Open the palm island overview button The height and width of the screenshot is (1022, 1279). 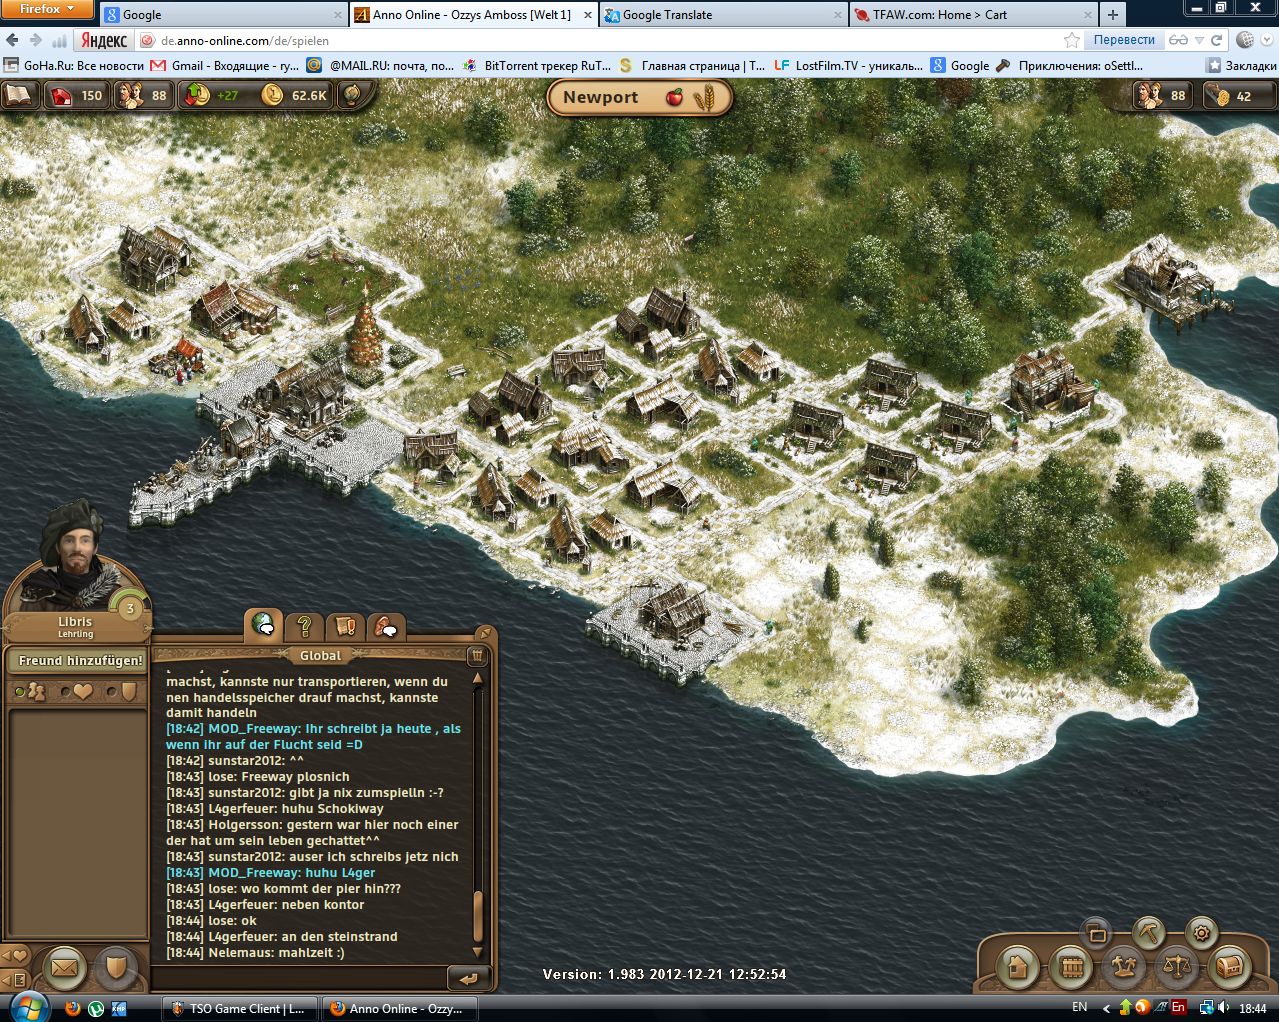click(1122, 966)
